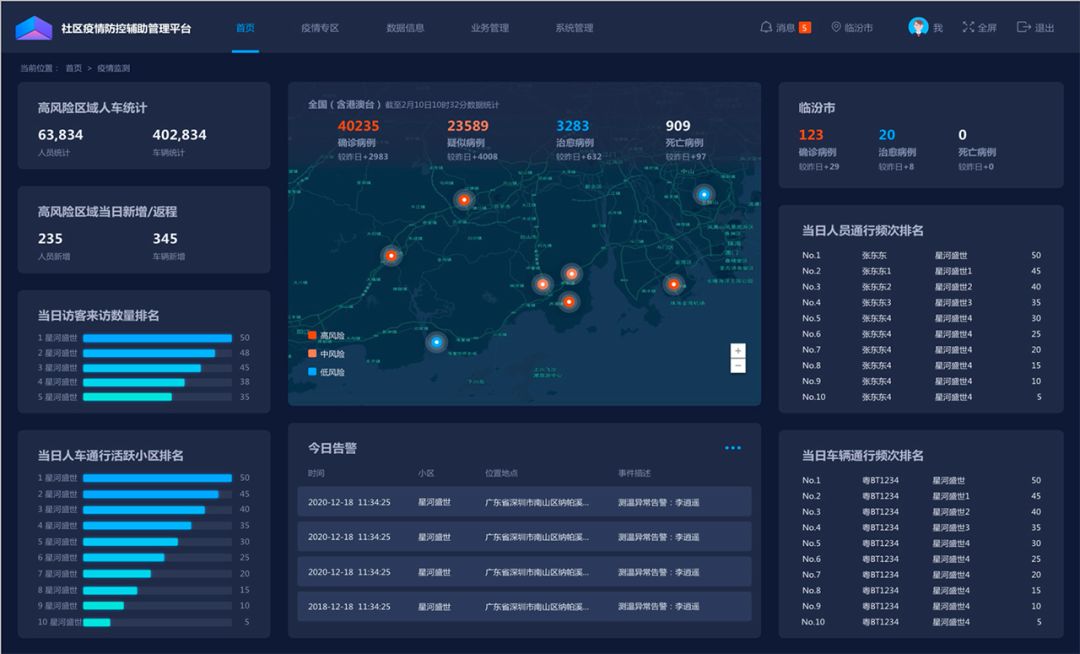
Task: Click the 退出 logout icon
Action: click(x=1023, y=28)
